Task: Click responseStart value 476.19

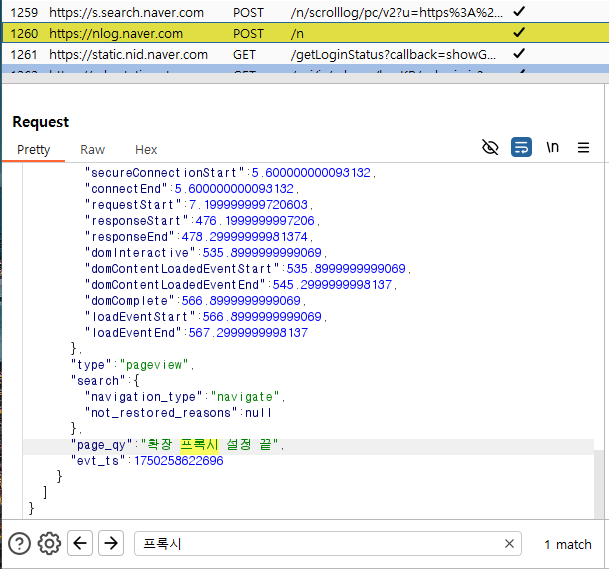Action: (x=255, y=221)
